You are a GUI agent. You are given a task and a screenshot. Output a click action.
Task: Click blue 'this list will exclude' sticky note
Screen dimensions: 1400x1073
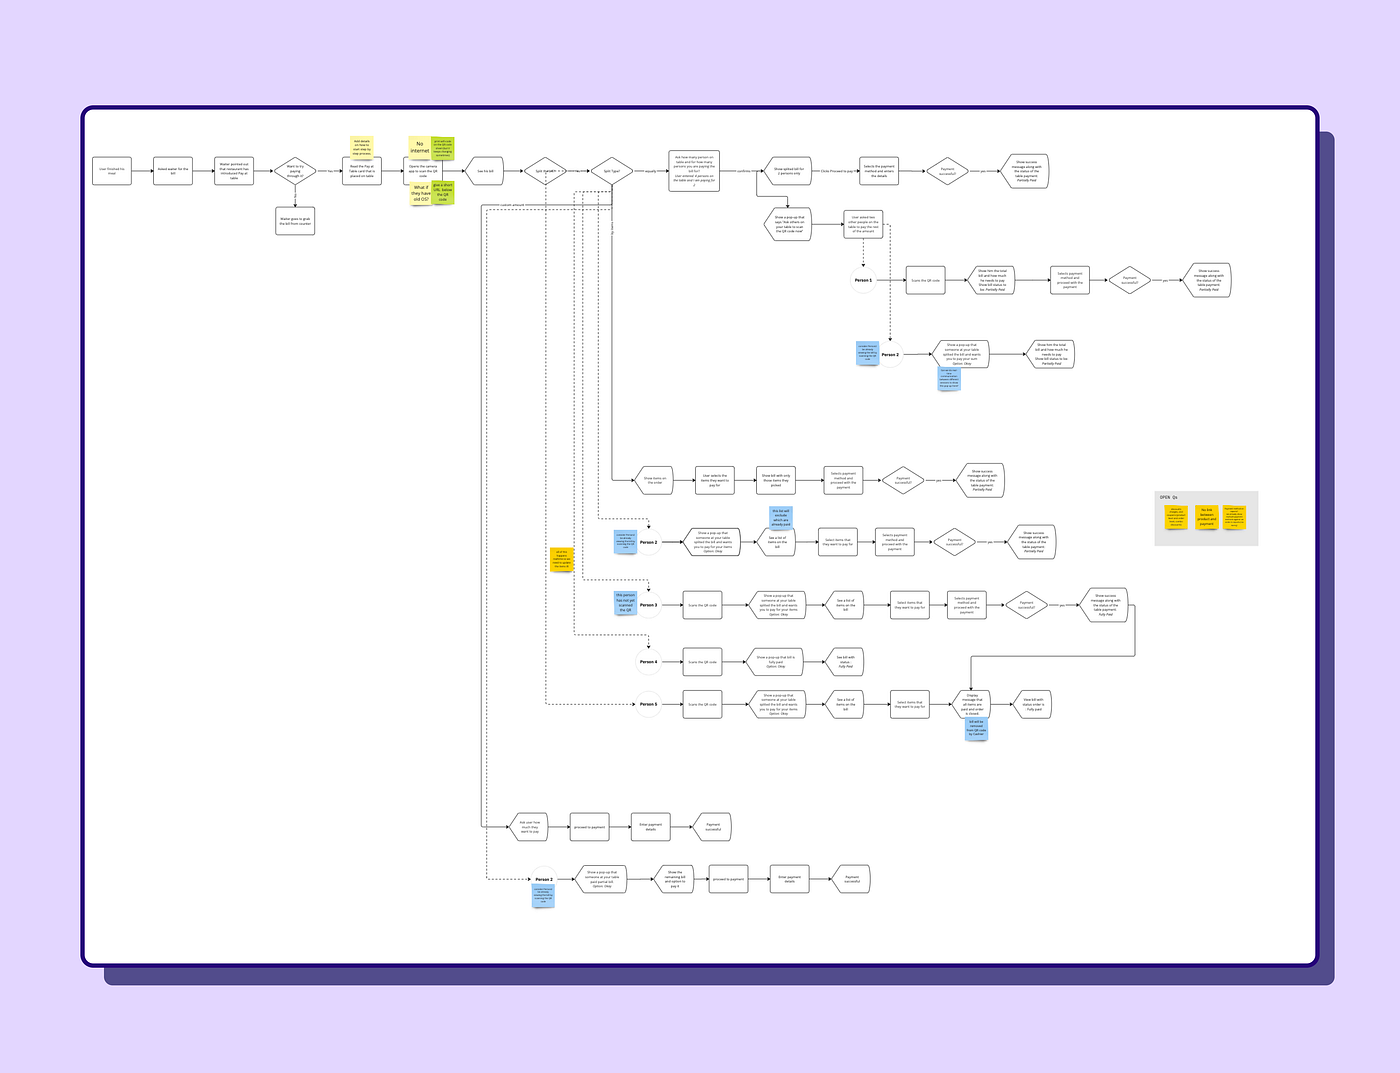tap(780, 517)
